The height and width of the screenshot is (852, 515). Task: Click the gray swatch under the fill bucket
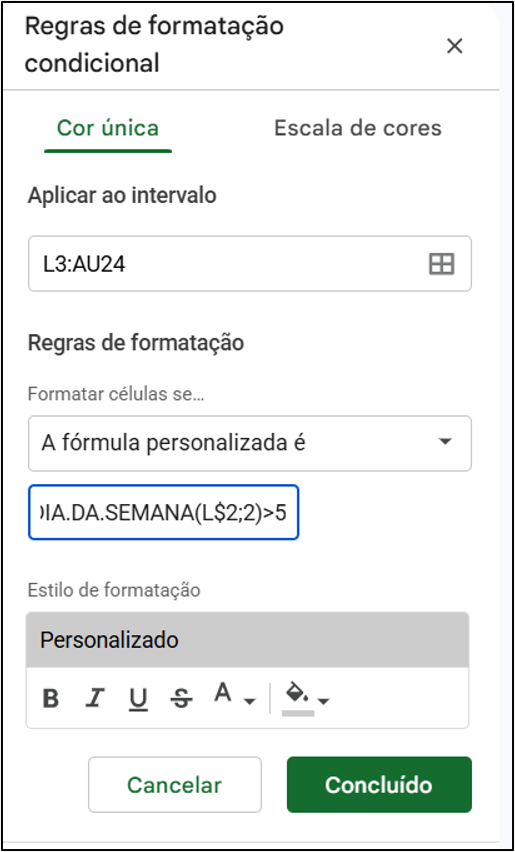pos(298,713)
